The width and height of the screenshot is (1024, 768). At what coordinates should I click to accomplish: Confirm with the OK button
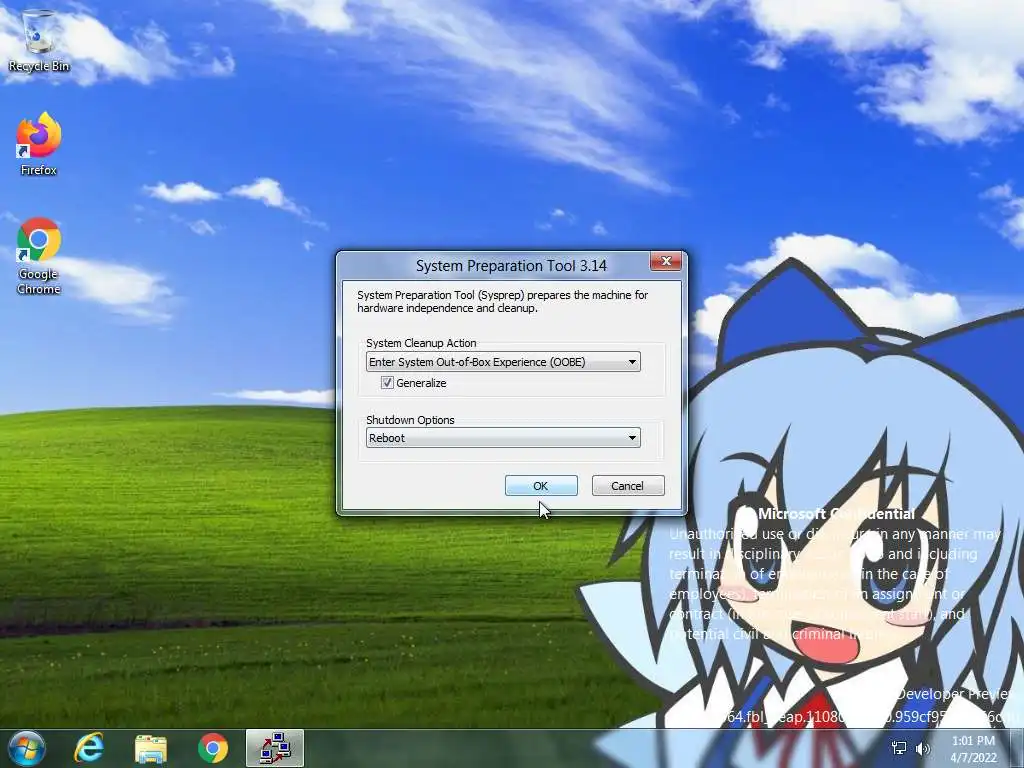[x=541, y=486]
